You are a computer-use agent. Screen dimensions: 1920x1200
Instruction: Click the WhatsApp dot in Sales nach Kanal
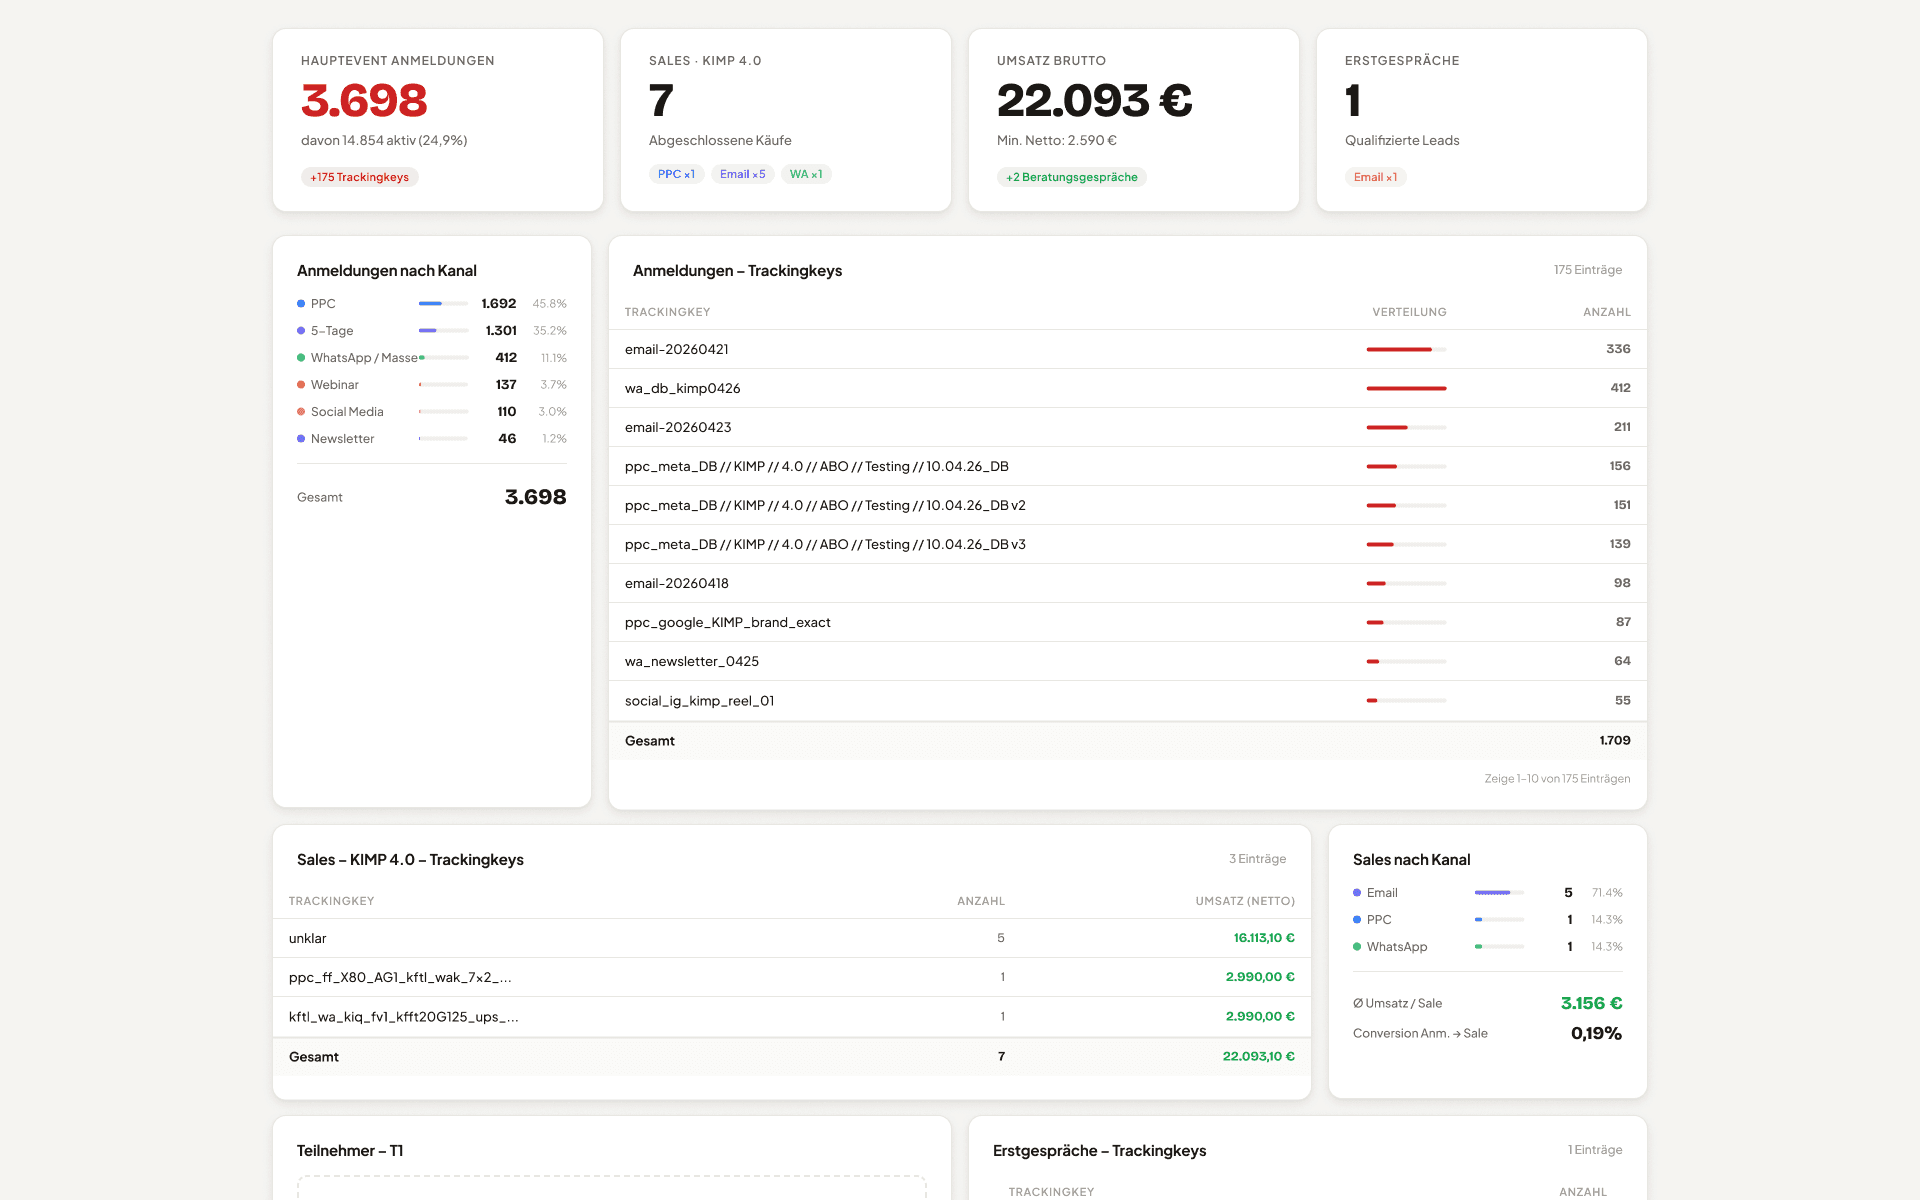[x=1357, y=947]
